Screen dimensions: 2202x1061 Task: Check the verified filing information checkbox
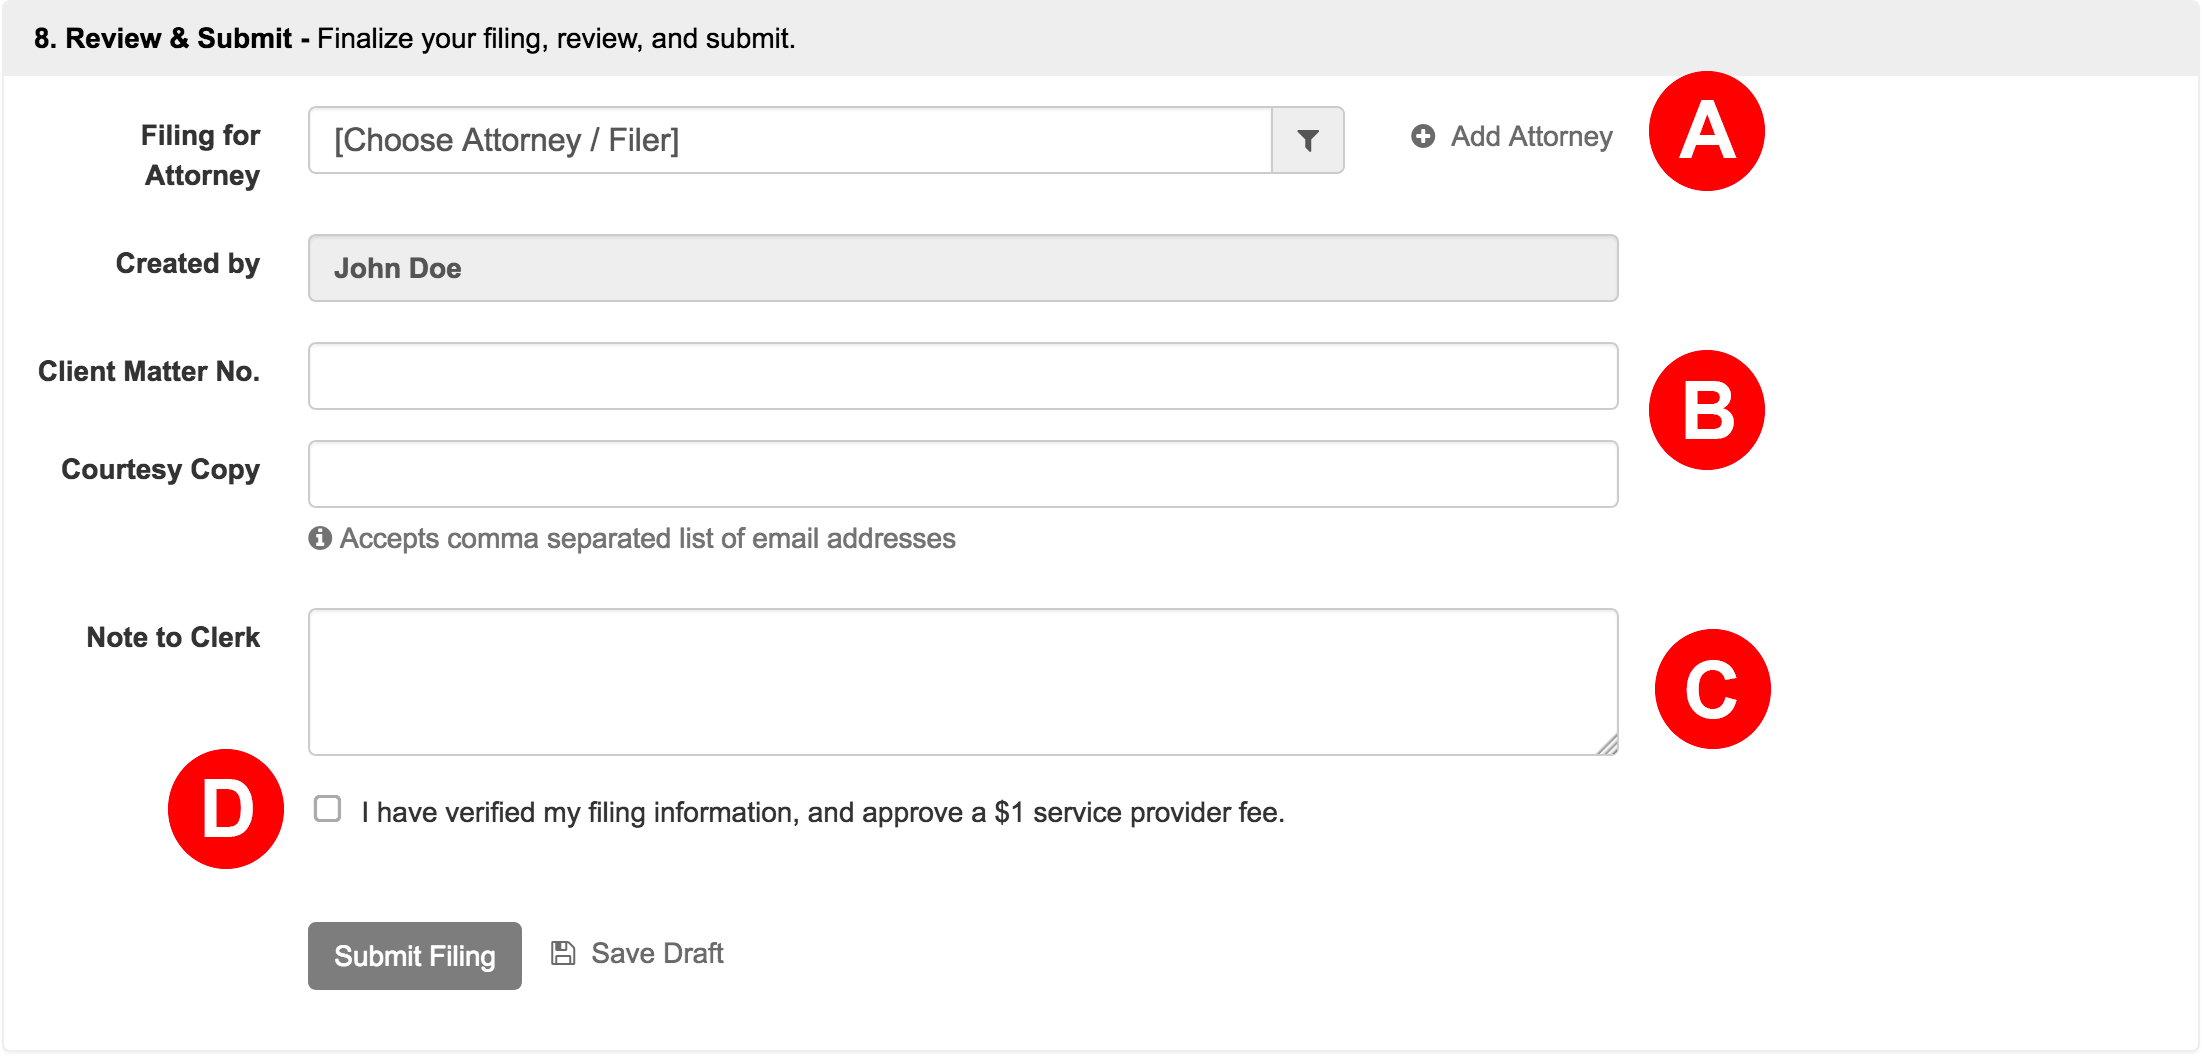point(327,809)
